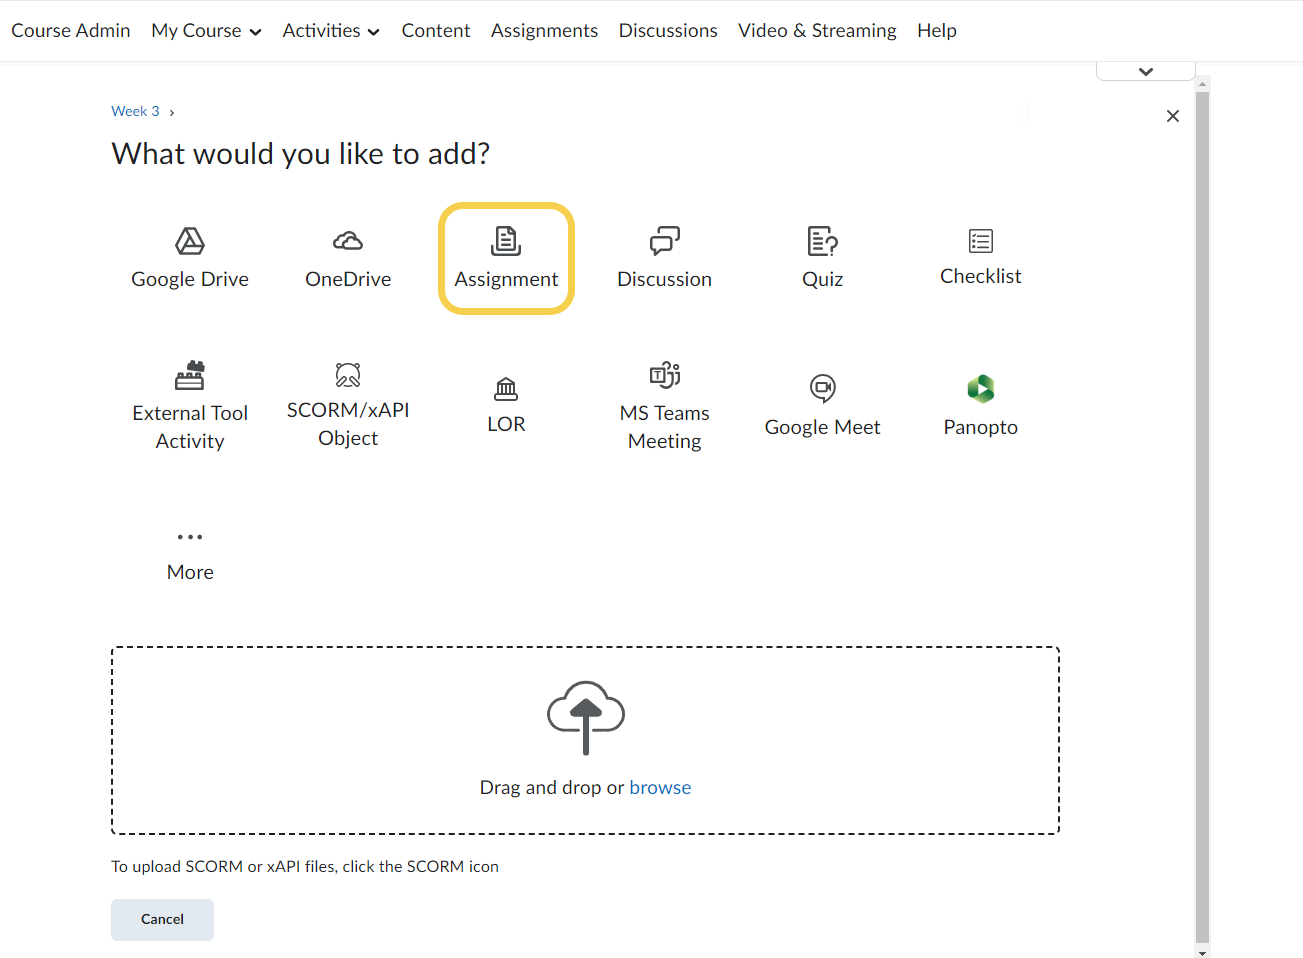
Task: Expand the My Course dropdown
Action: 206,31
